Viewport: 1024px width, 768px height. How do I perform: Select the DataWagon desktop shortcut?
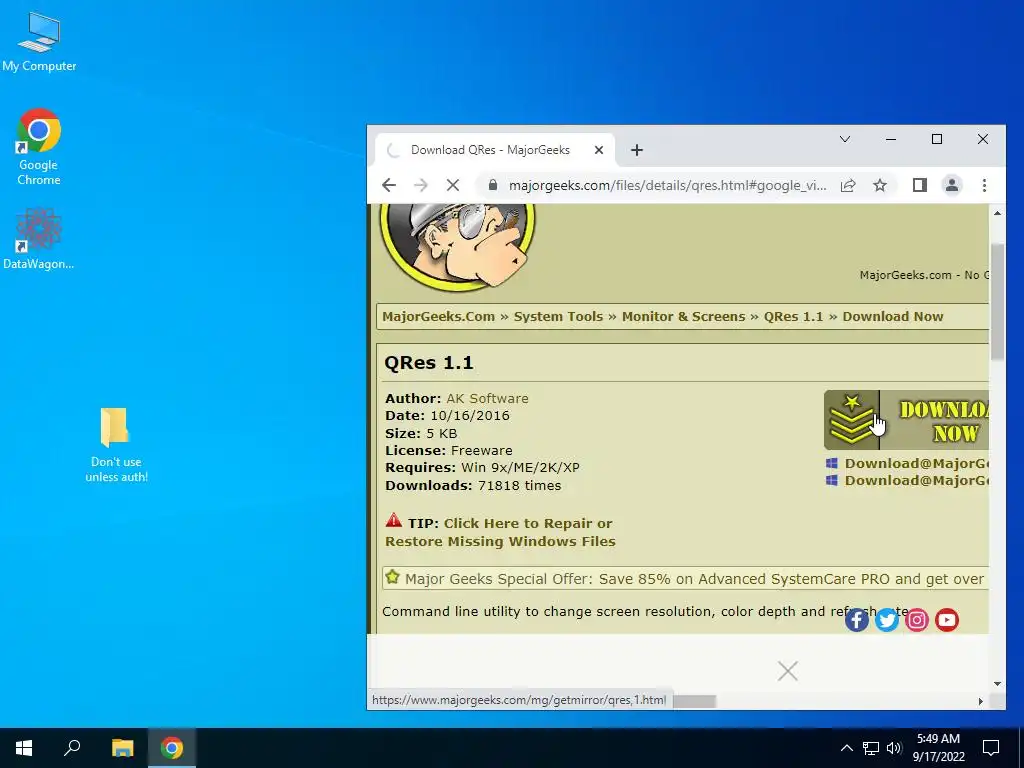(x=39, y=239)
